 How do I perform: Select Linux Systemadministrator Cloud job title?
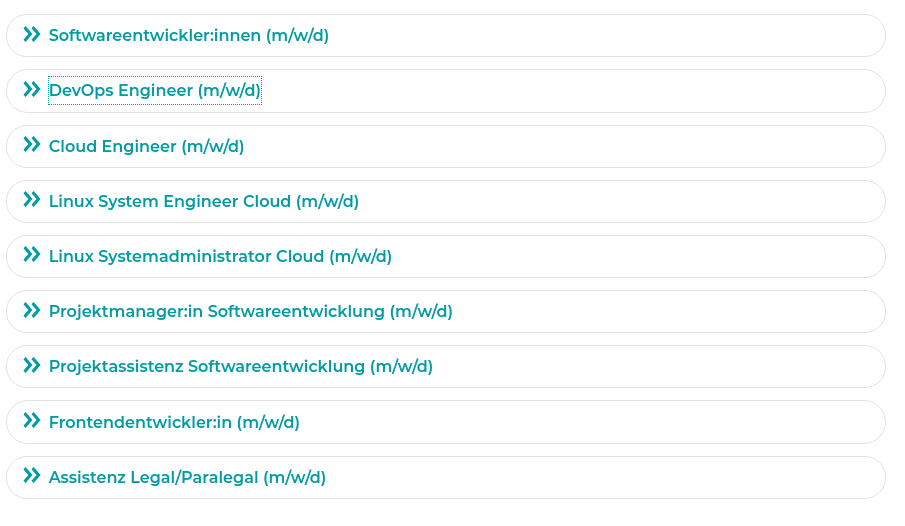pyautogui.click(x=220, y=256)
